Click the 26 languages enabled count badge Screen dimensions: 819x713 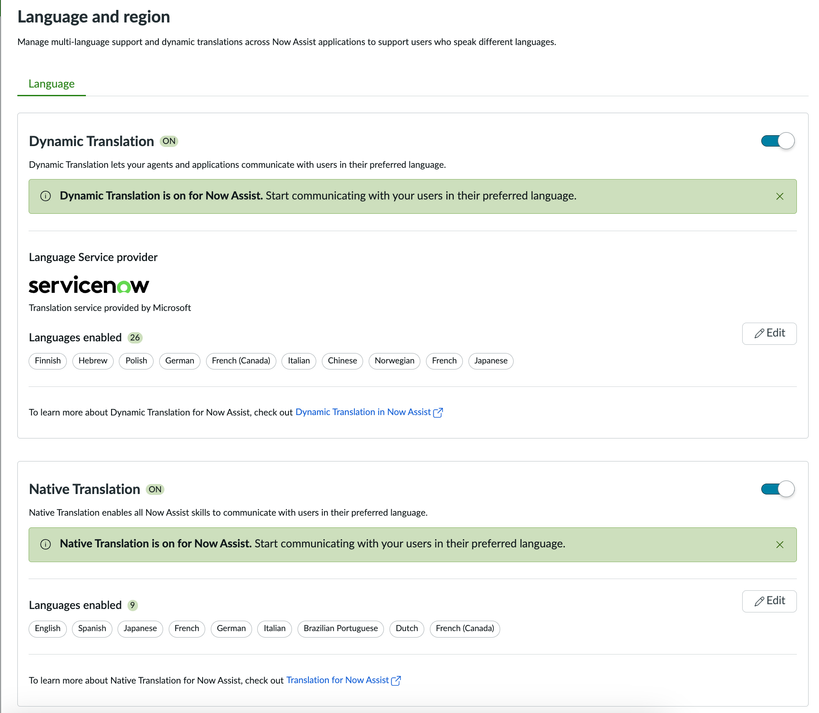tap(135, 338)
